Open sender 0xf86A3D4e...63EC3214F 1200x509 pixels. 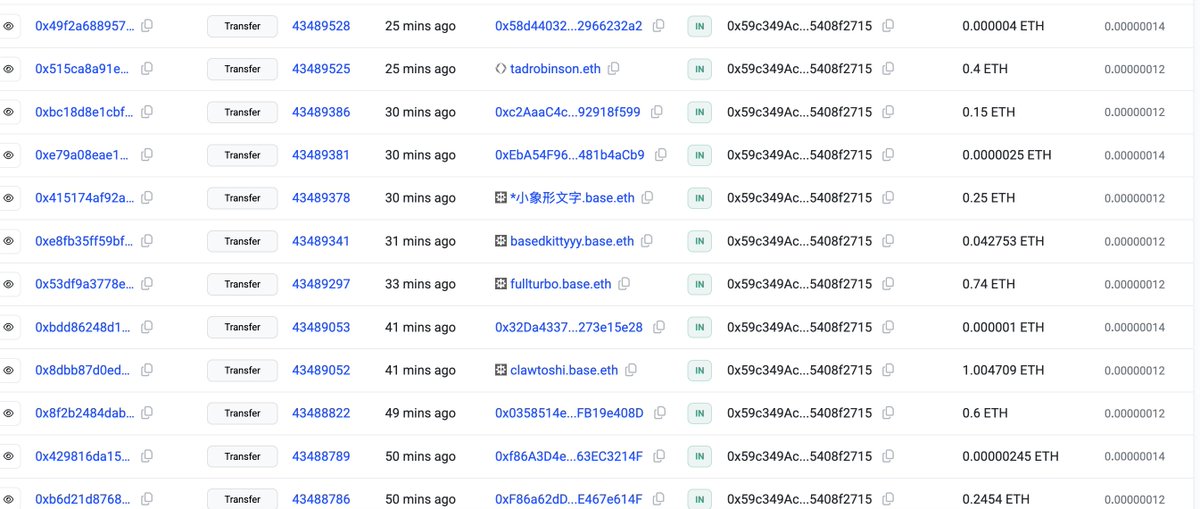click(x=569, y=456)
